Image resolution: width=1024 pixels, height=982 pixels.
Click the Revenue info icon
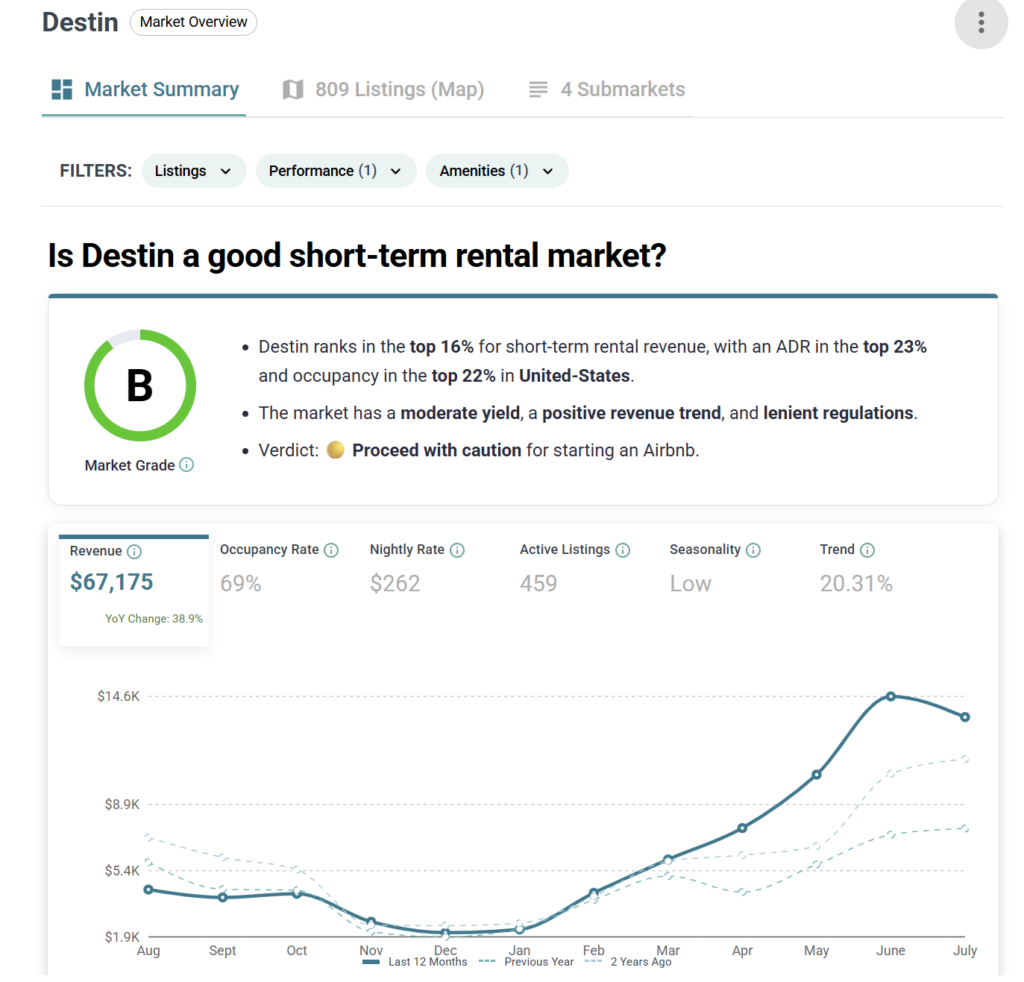pos(135,551)
